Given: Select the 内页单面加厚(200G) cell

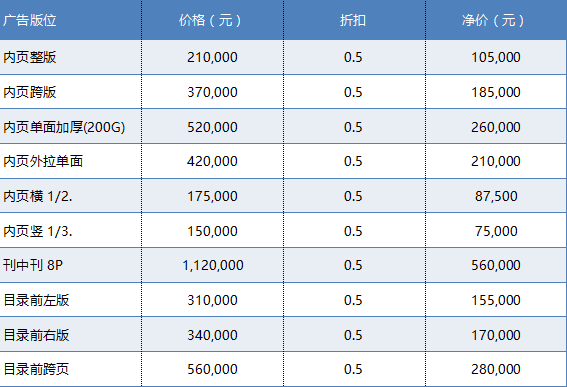Looking at the screenshot, I should tap(71, 127).
